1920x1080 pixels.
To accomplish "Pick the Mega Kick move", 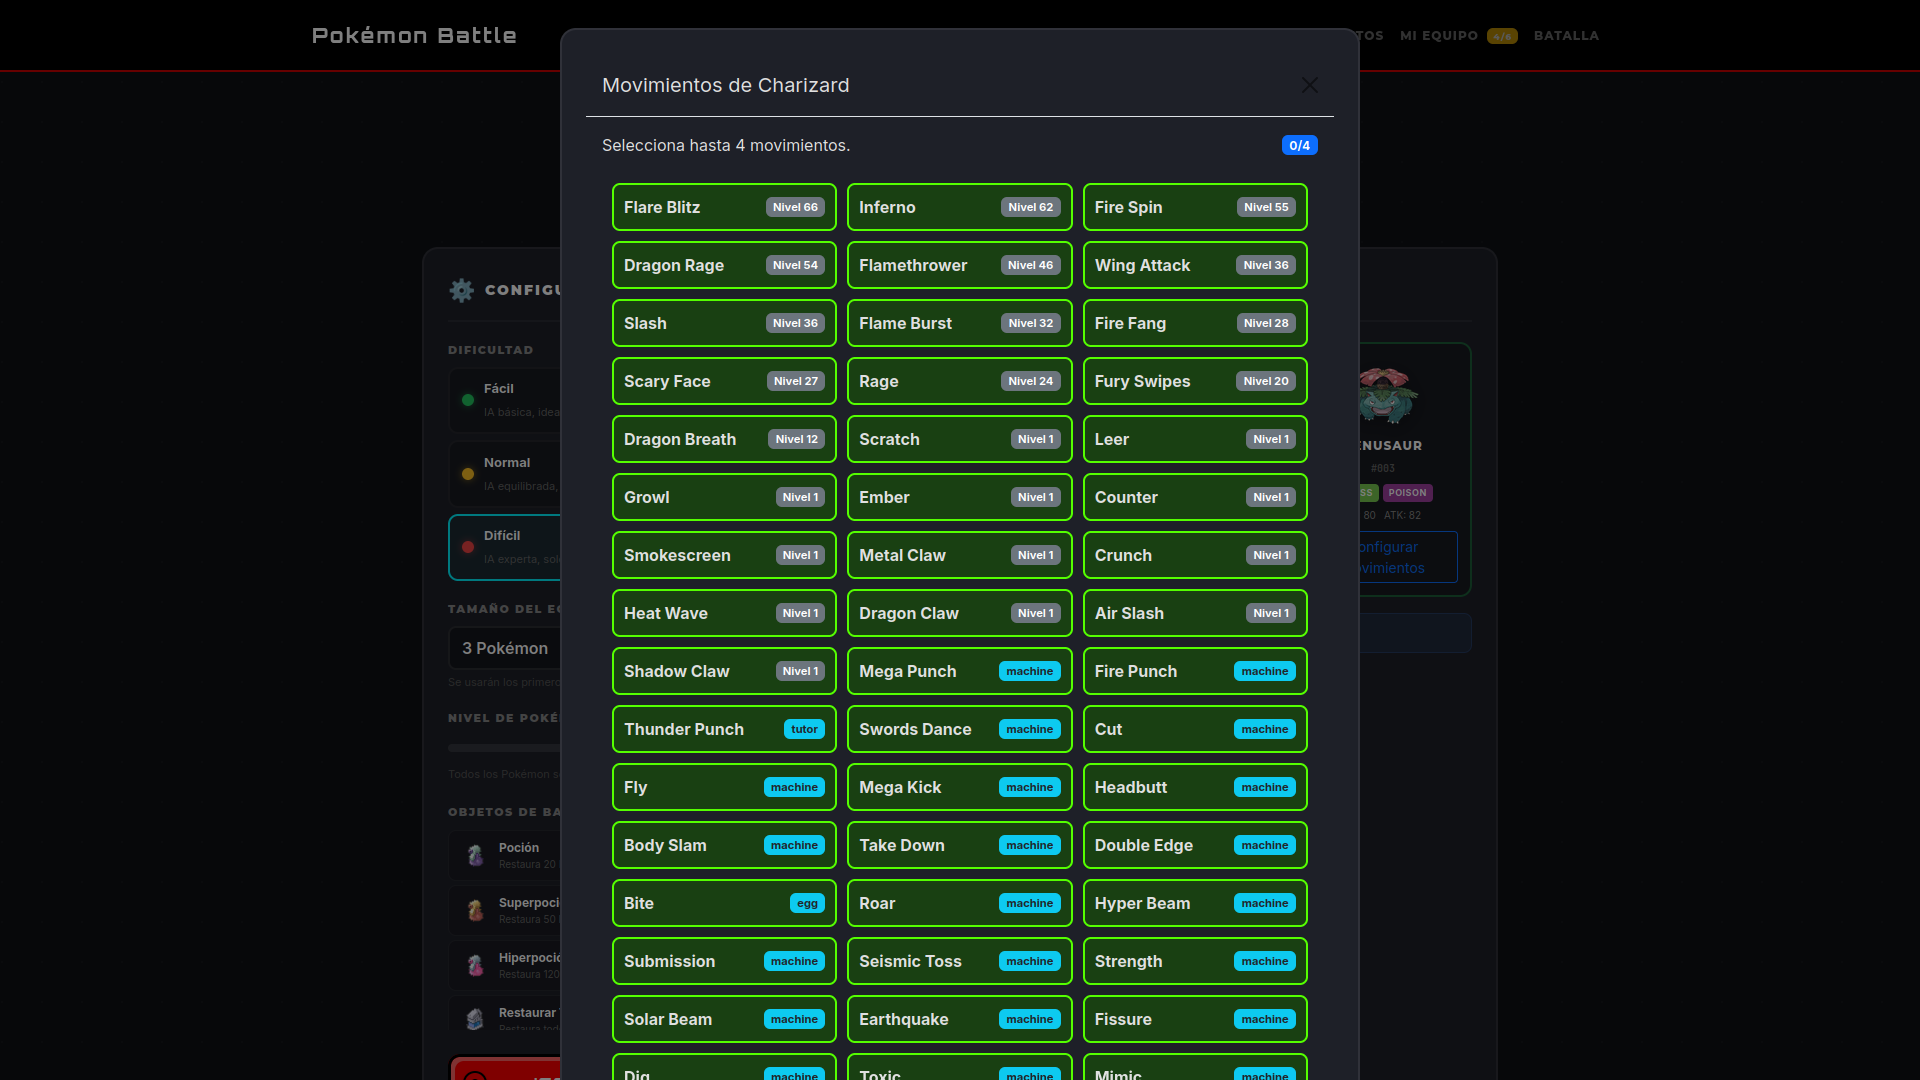I will [x=959, y=787].
